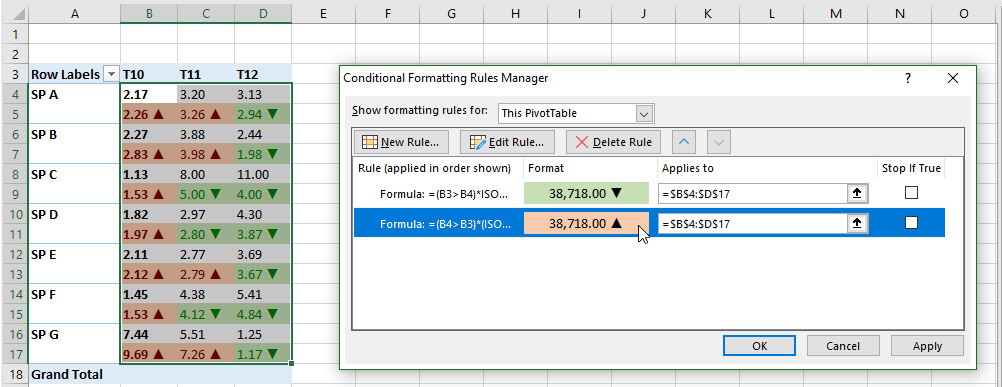Collapse range picker for second rule
The width and height of the screenshot is (1002, 387).
(857, 223)
